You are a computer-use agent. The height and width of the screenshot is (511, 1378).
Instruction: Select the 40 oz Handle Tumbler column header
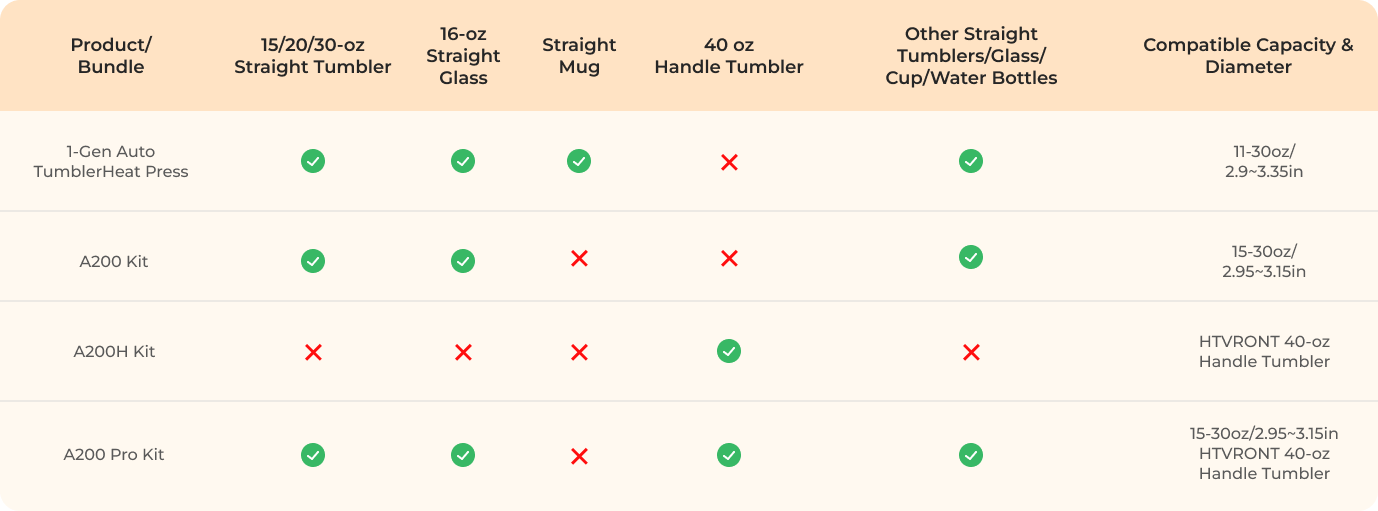729,56
